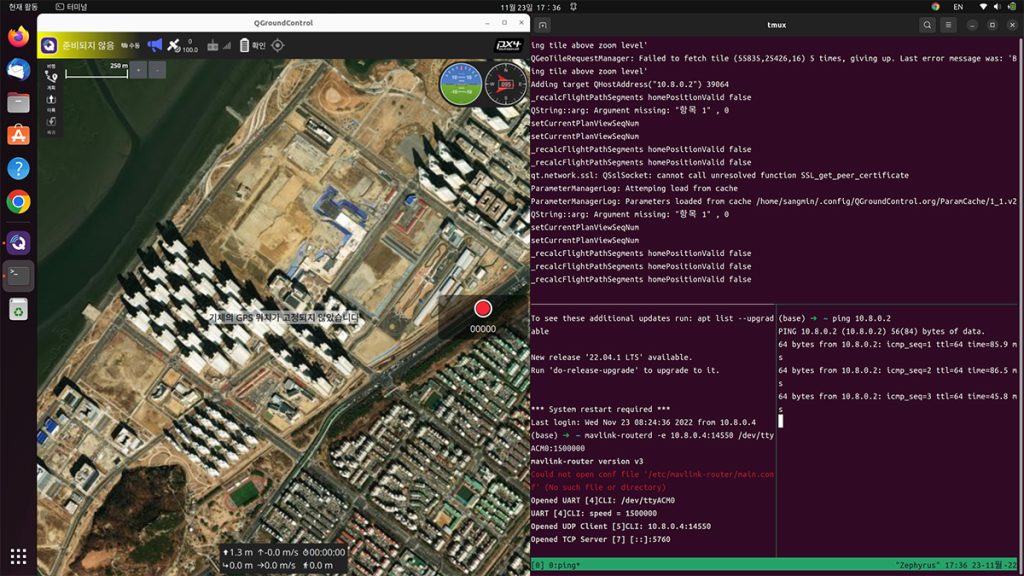1024x576 pixels.
Task: Click the PX4 brand logo
Action: click(x=509, y=46)
